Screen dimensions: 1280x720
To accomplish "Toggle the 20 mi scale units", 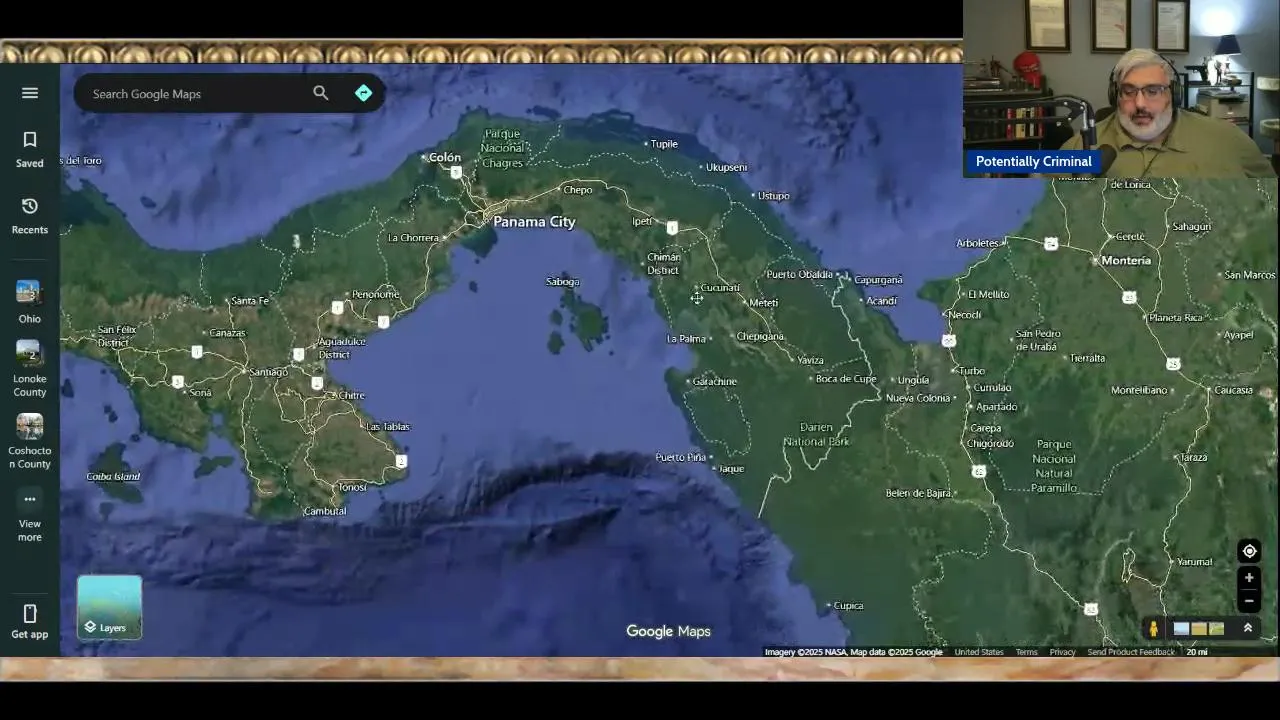I will 1197,652.
